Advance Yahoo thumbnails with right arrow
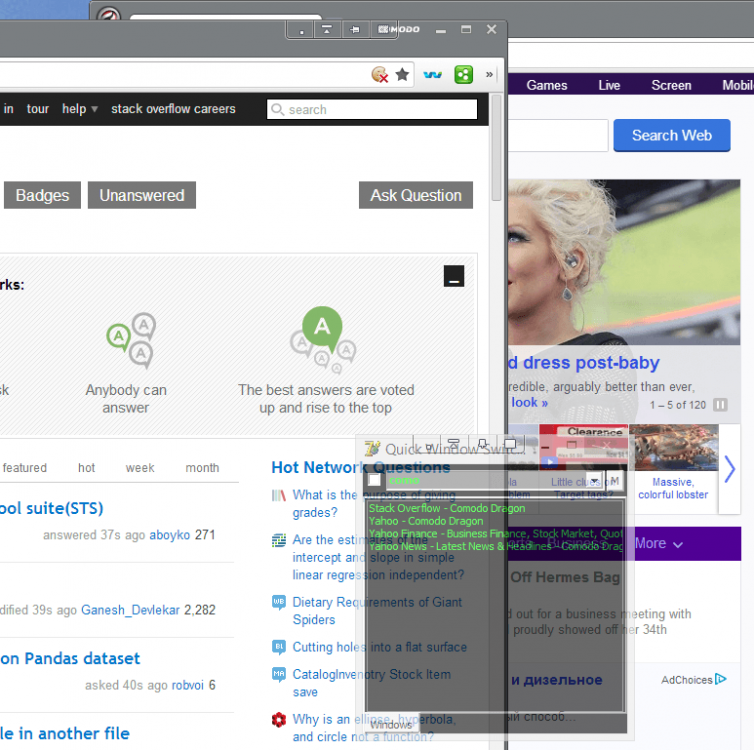754x750 pixels. point(729,469)
